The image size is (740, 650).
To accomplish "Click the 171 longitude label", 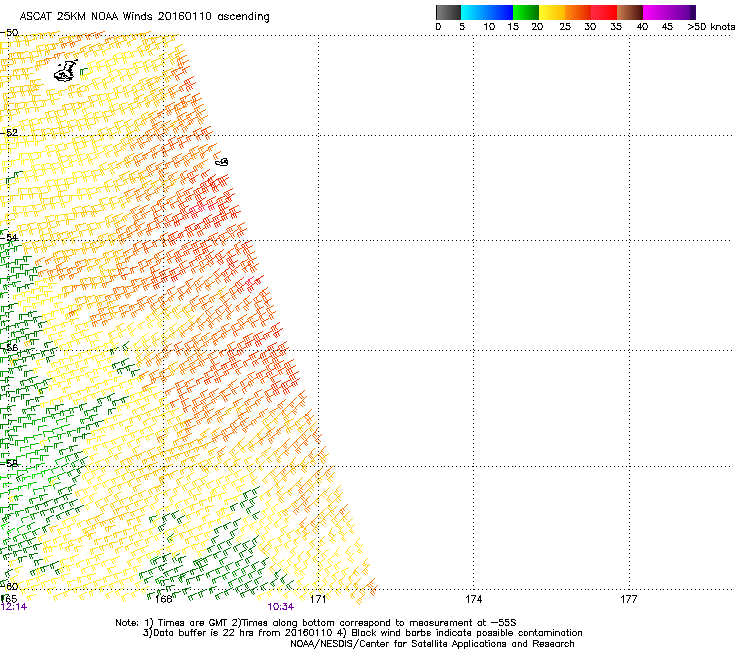I will (318, 599).
